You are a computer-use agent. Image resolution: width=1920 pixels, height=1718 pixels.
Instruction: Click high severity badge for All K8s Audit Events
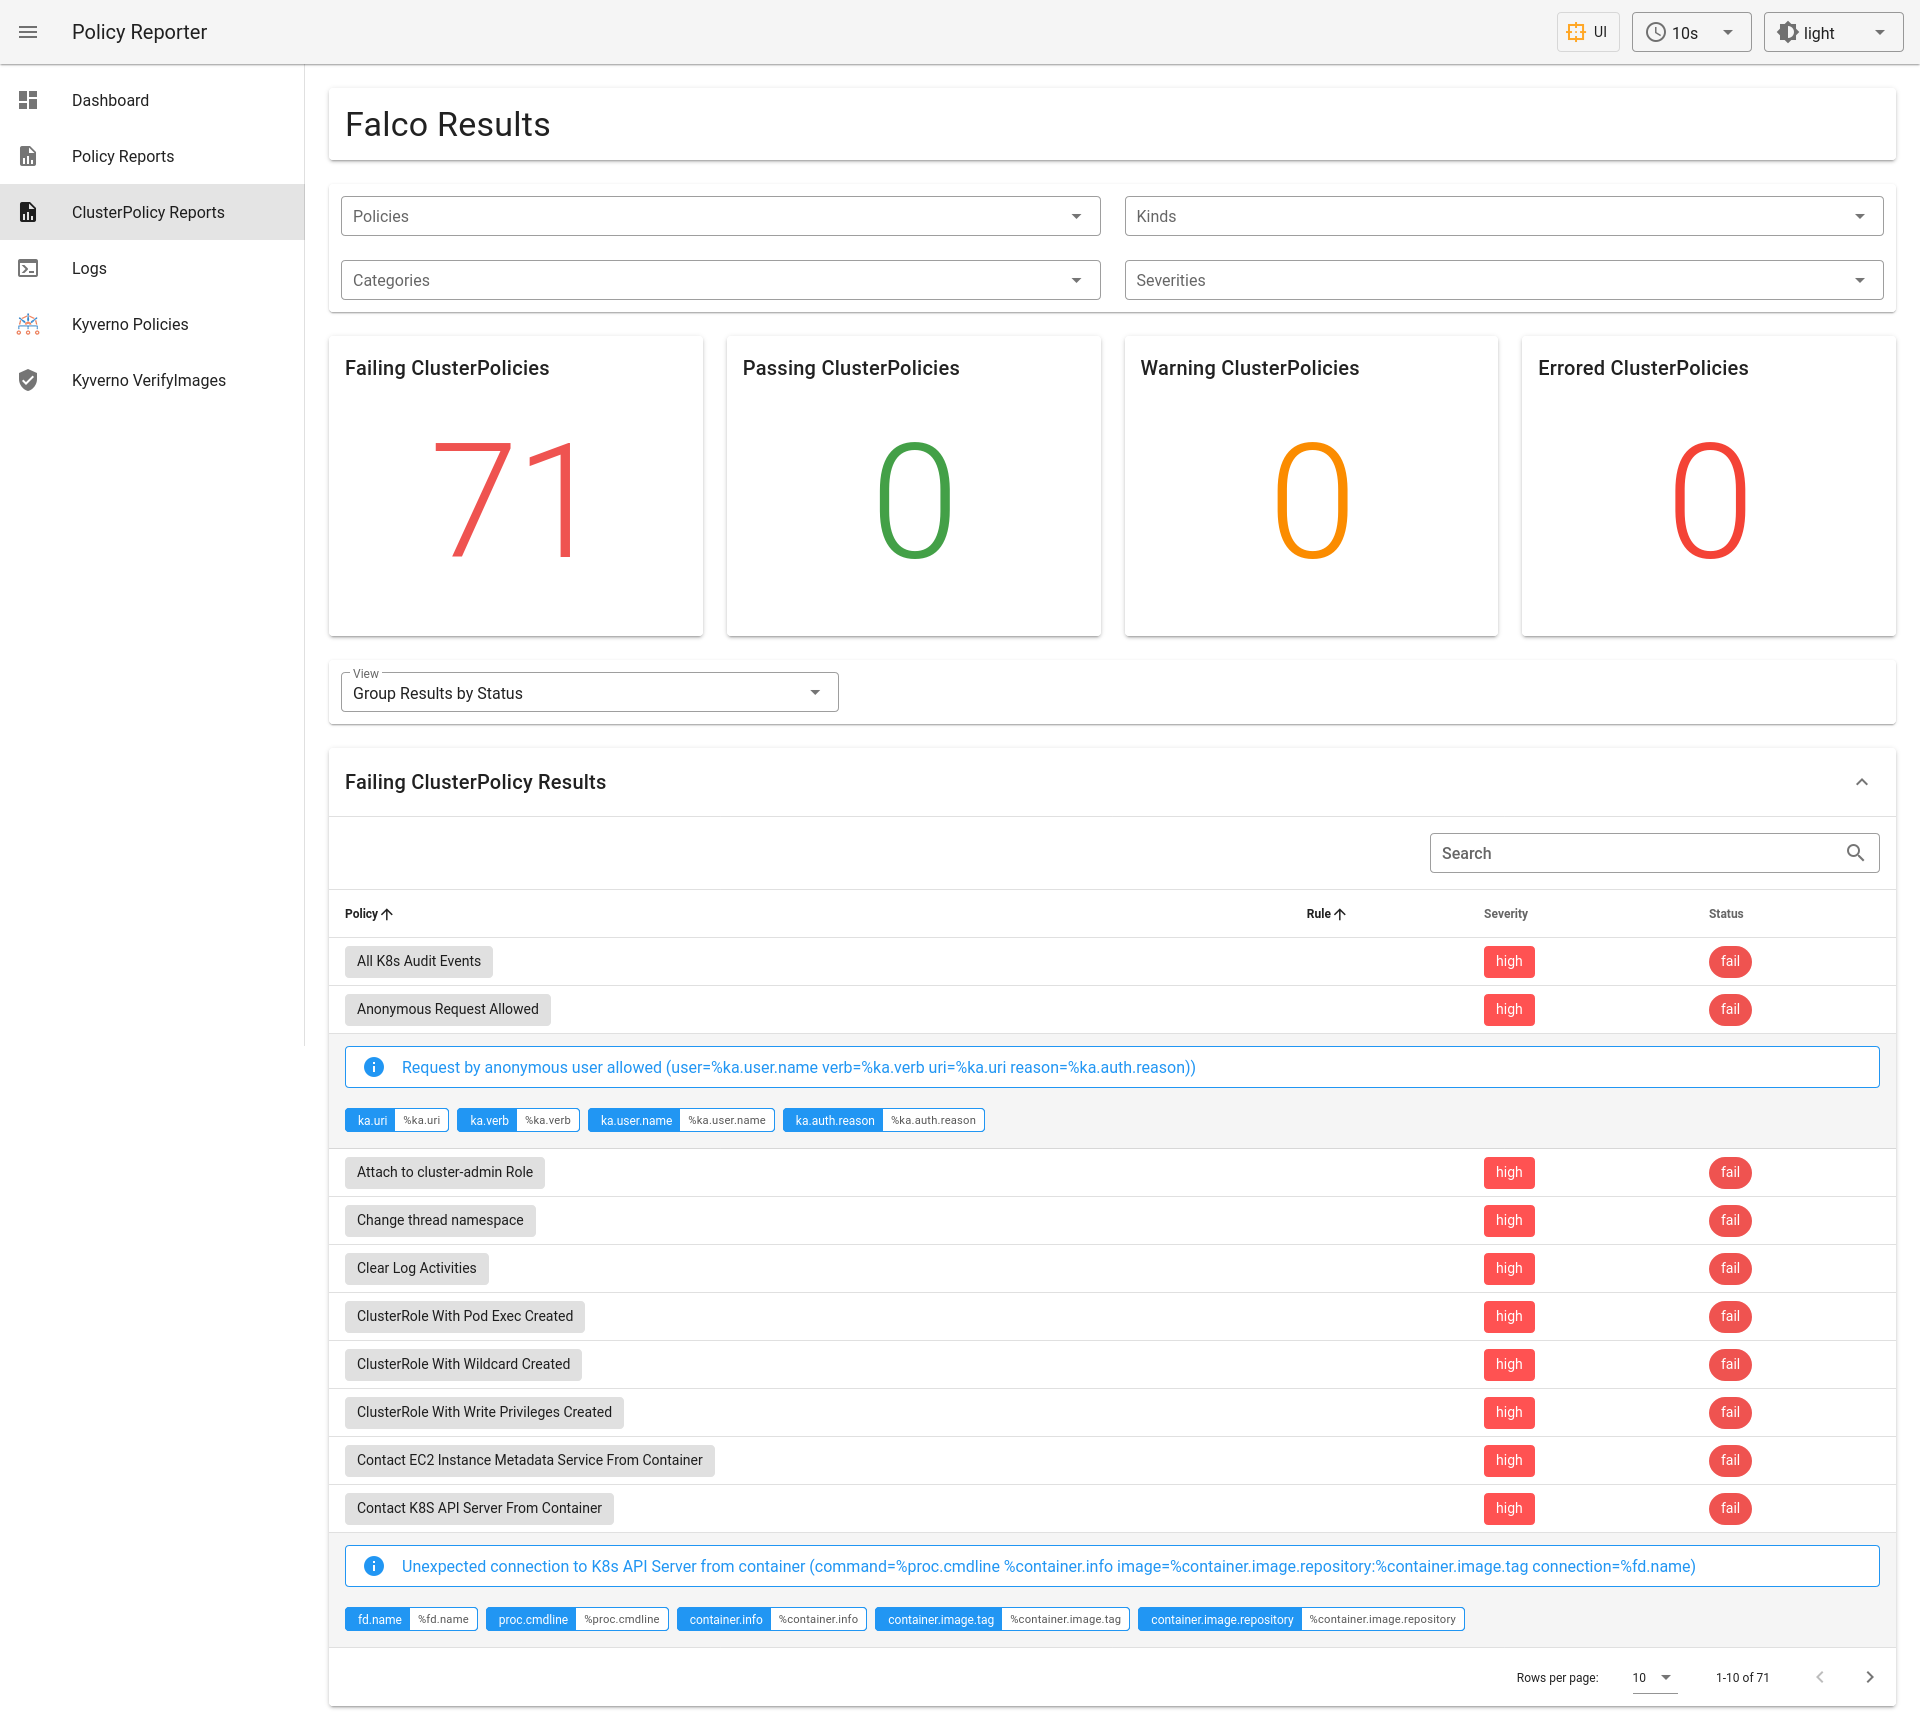[1508, 961]
